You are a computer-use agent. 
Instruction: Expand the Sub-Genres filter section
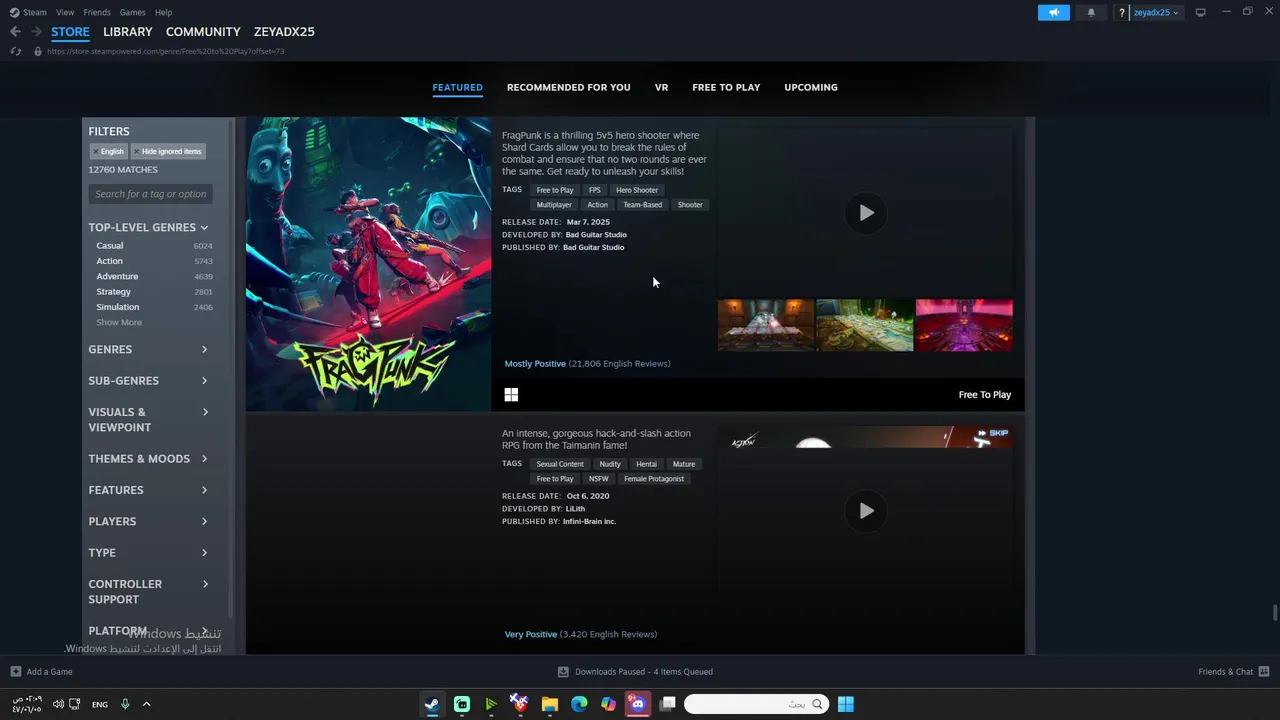(148, 381)
